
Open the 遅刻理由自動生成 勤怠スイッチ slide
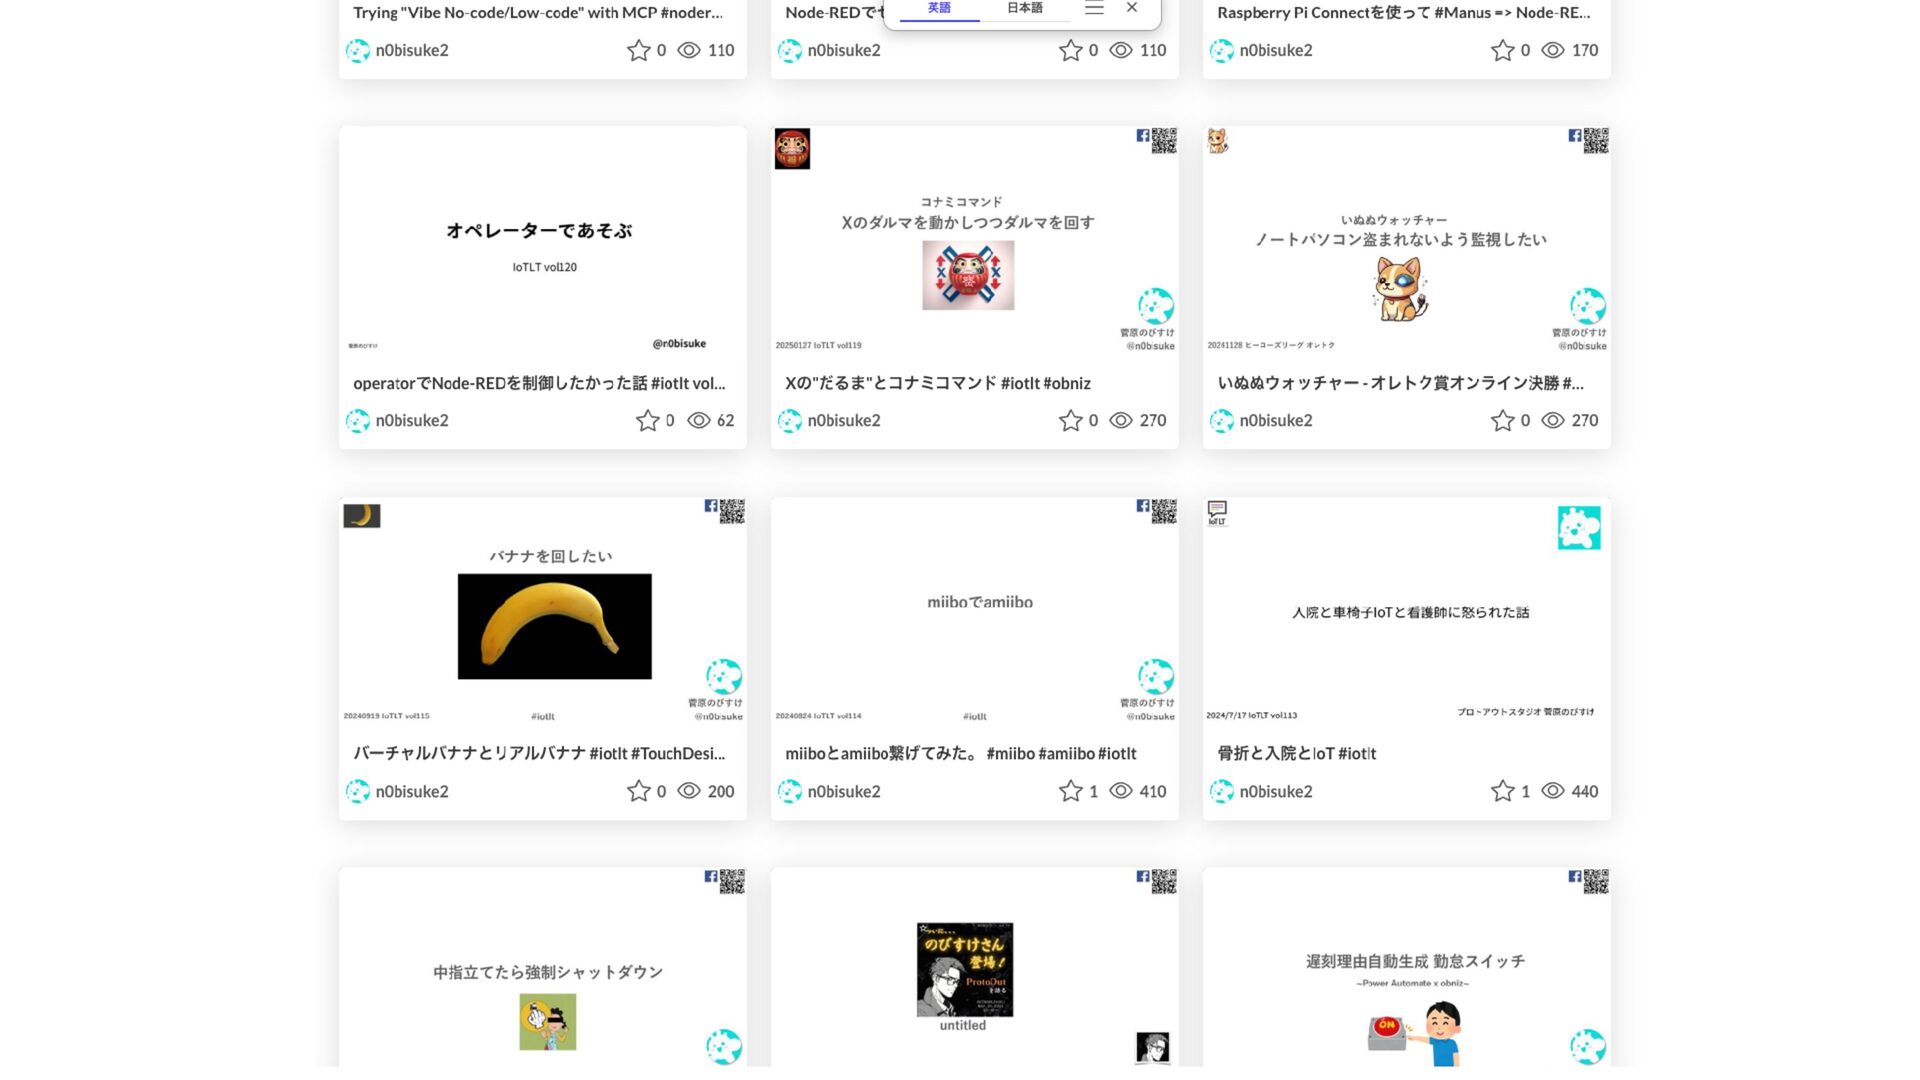(1406, 970)
